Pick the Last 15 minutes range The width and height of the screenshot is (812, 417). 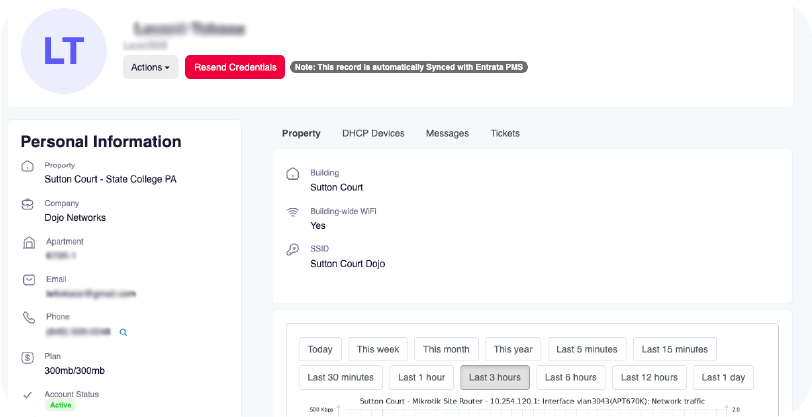pyautogui.click(x=675, y=349)
